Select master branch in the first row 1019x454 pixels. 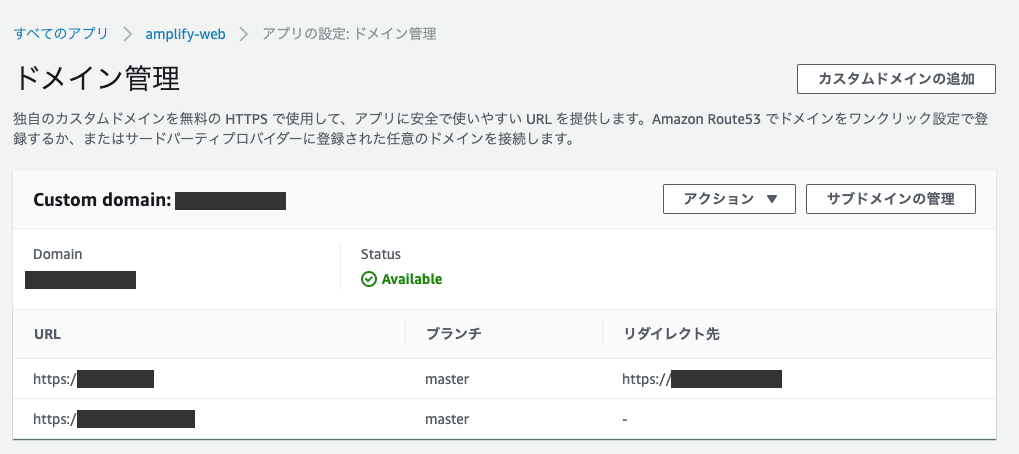[x=446, y=379]
